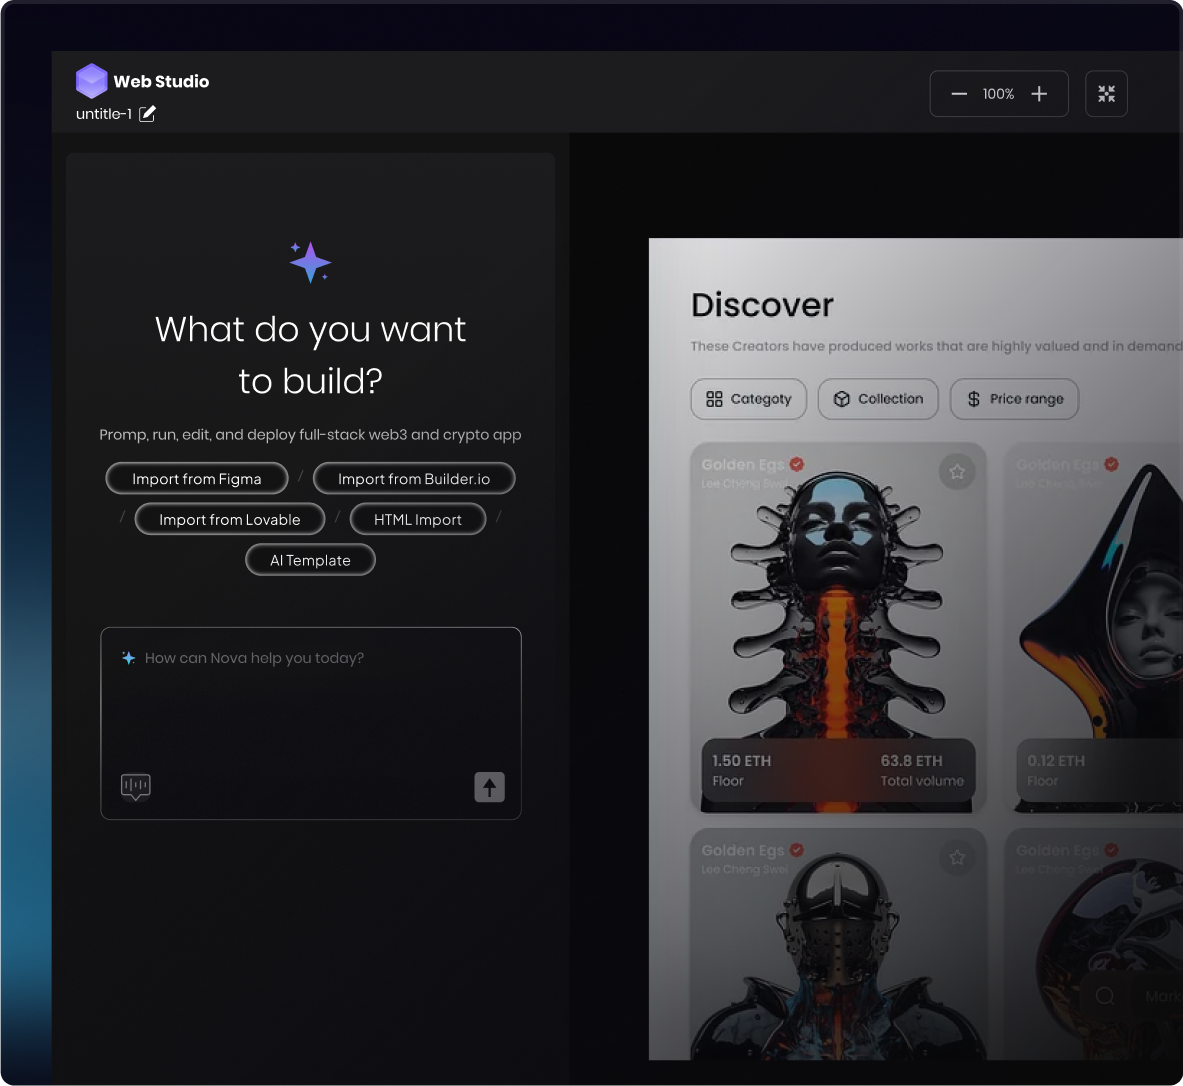This screenshot has height=1086, width=1183.
Task: Choose Import from Builder.io
Action: click(413, 478)
